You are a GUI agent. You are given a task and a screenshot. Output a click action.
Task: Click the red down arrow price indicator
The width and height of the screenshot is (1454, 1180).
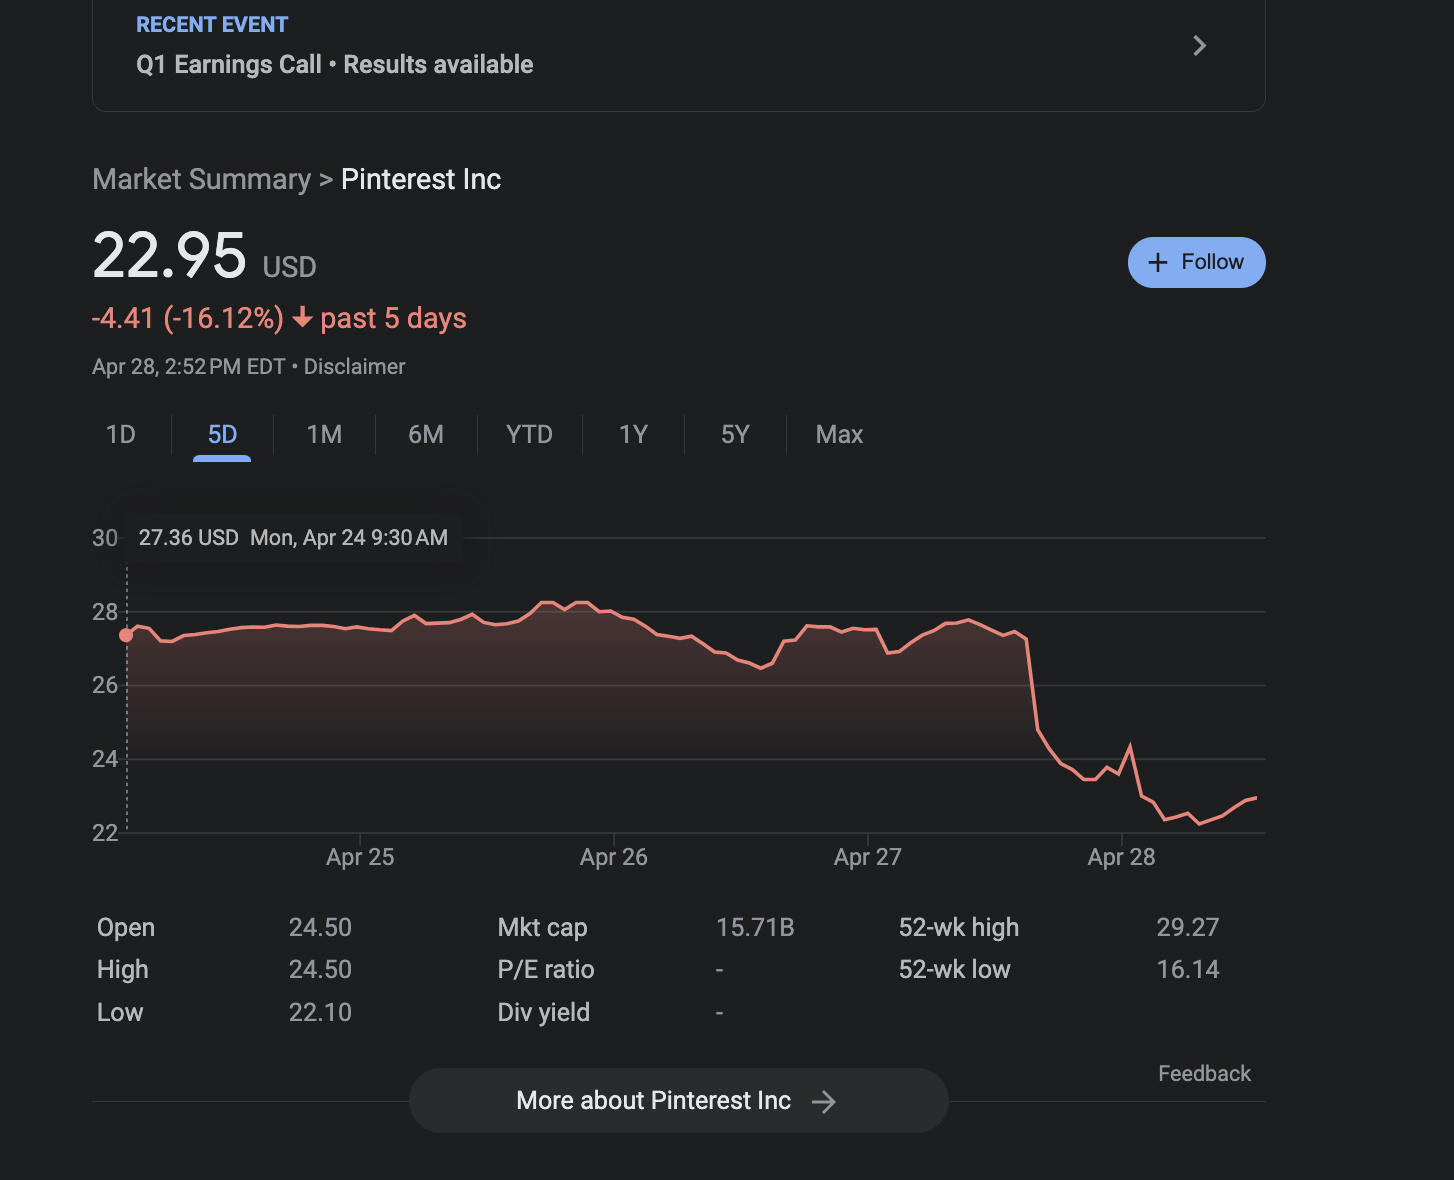tap(302, 318)
